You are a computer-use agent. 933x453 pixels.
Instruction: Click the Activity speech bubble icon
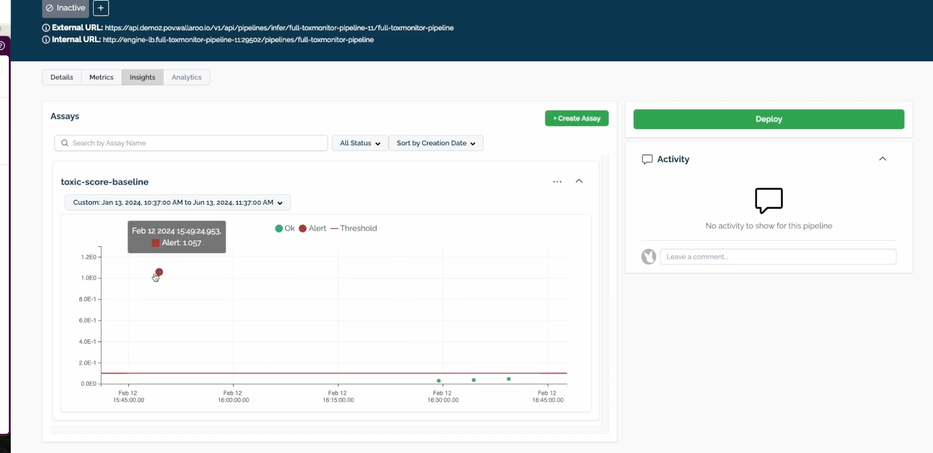click(x=647, y=160)
